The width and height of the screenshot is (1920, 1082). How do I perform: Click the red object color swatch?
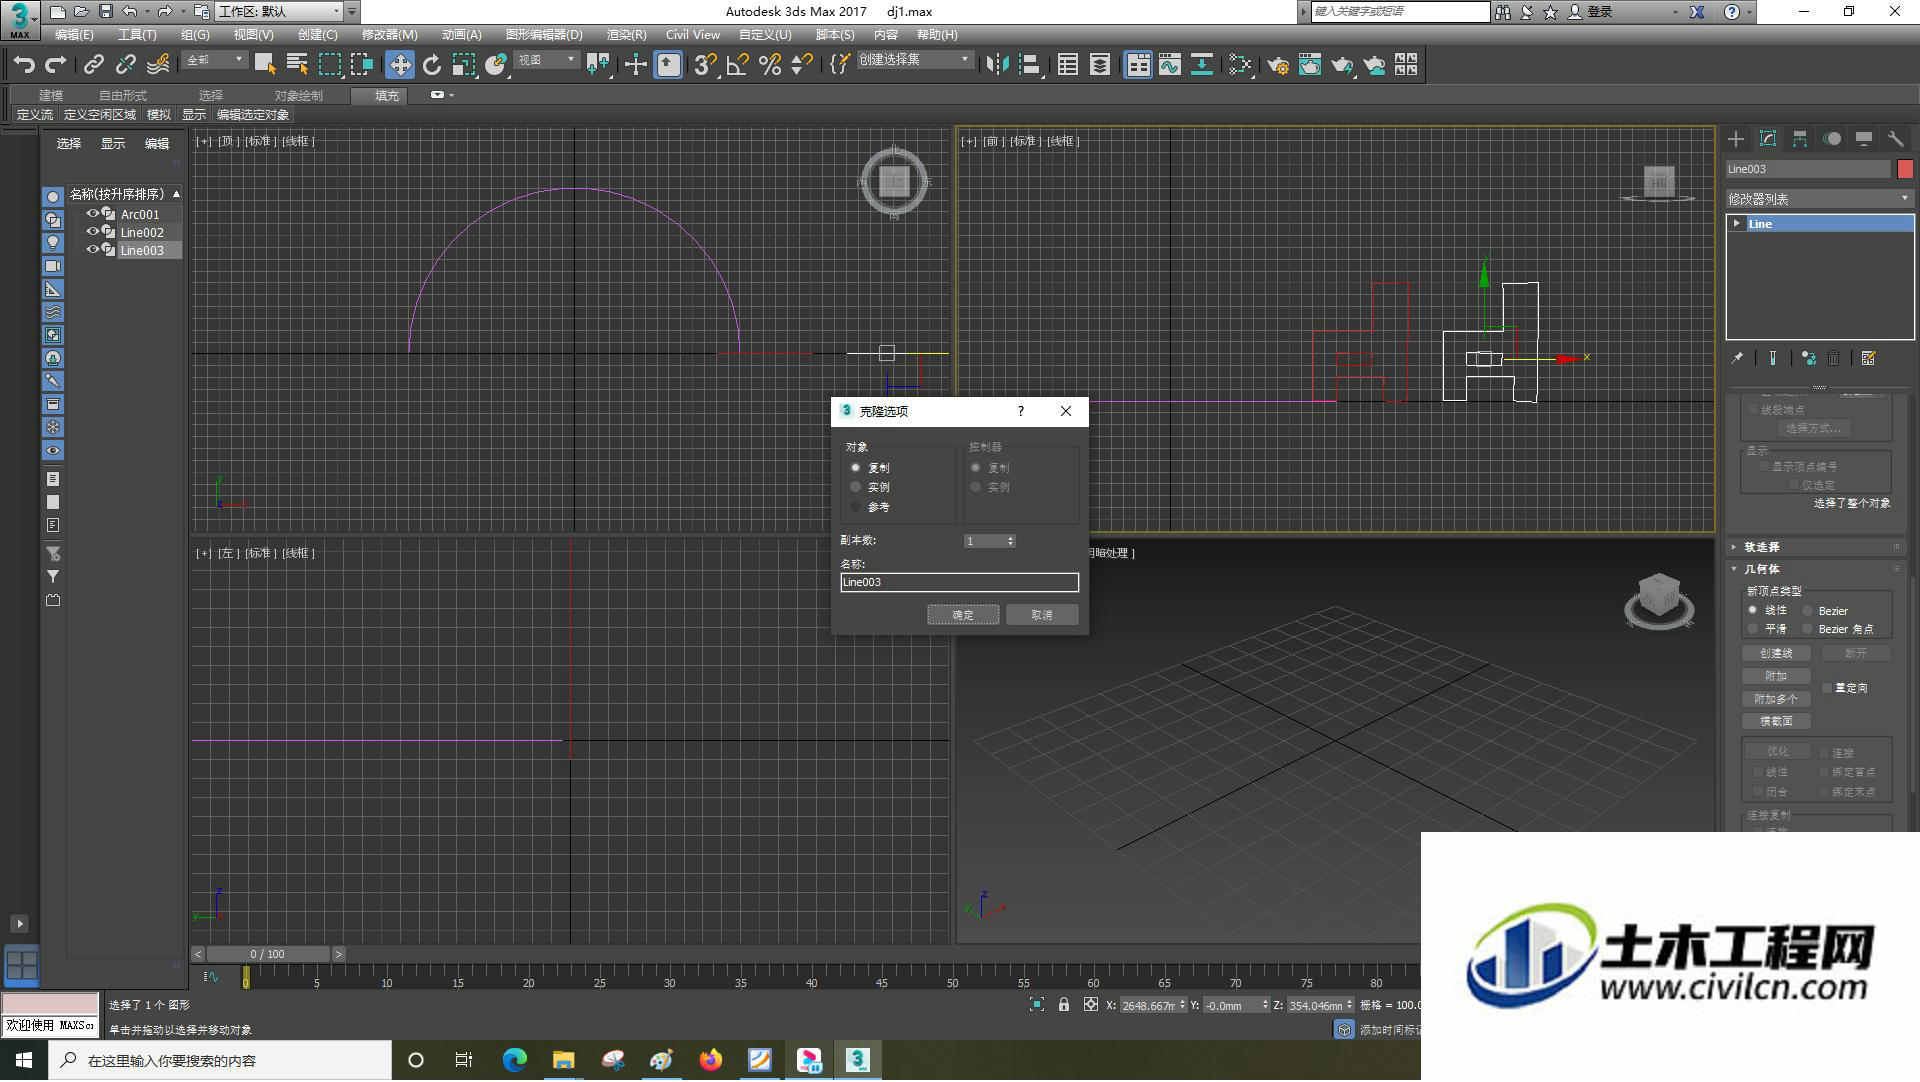[1905, 169]
